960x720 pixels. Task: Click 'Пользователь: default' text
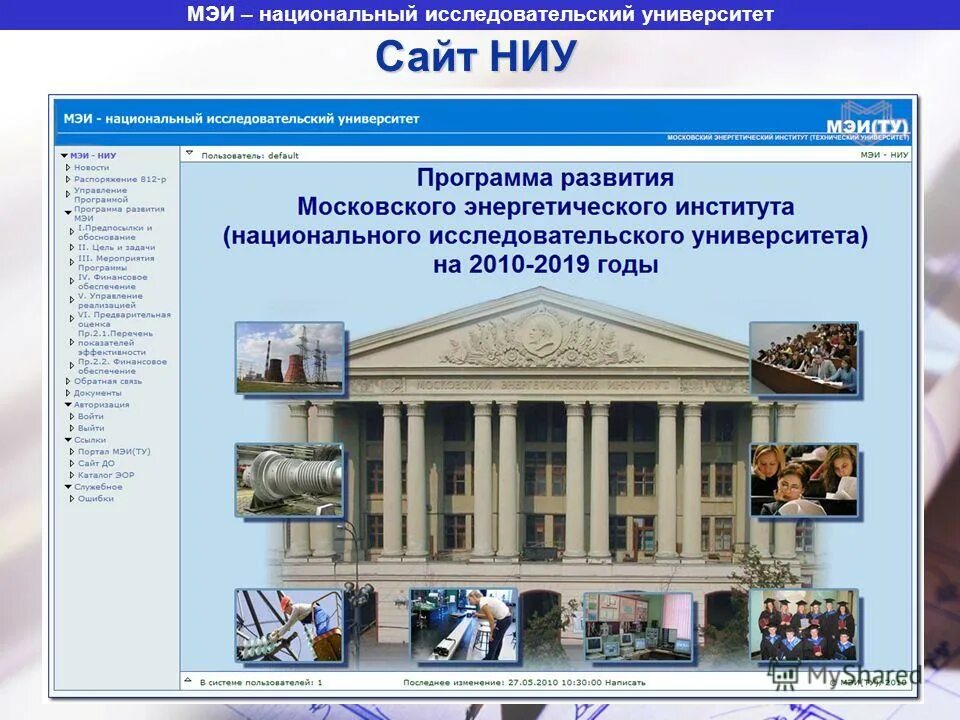tap(250, 156)
